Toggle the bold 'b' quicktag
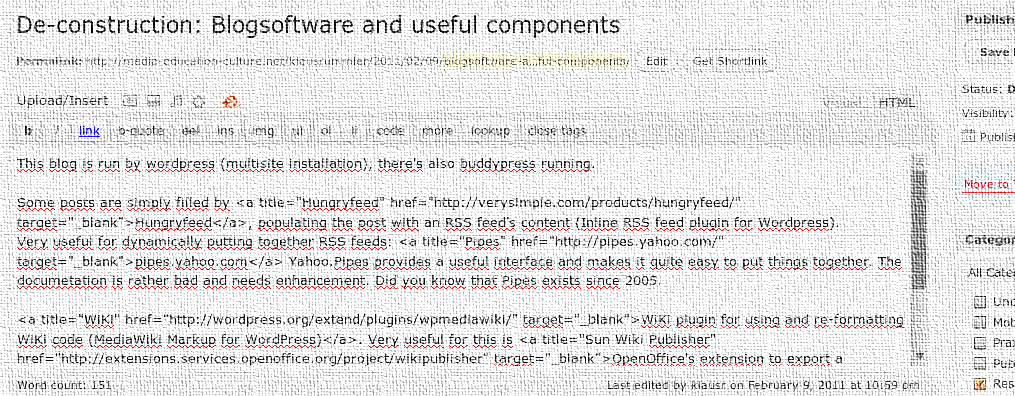This screenshot has height=396, width=1015. coord(28,131)
